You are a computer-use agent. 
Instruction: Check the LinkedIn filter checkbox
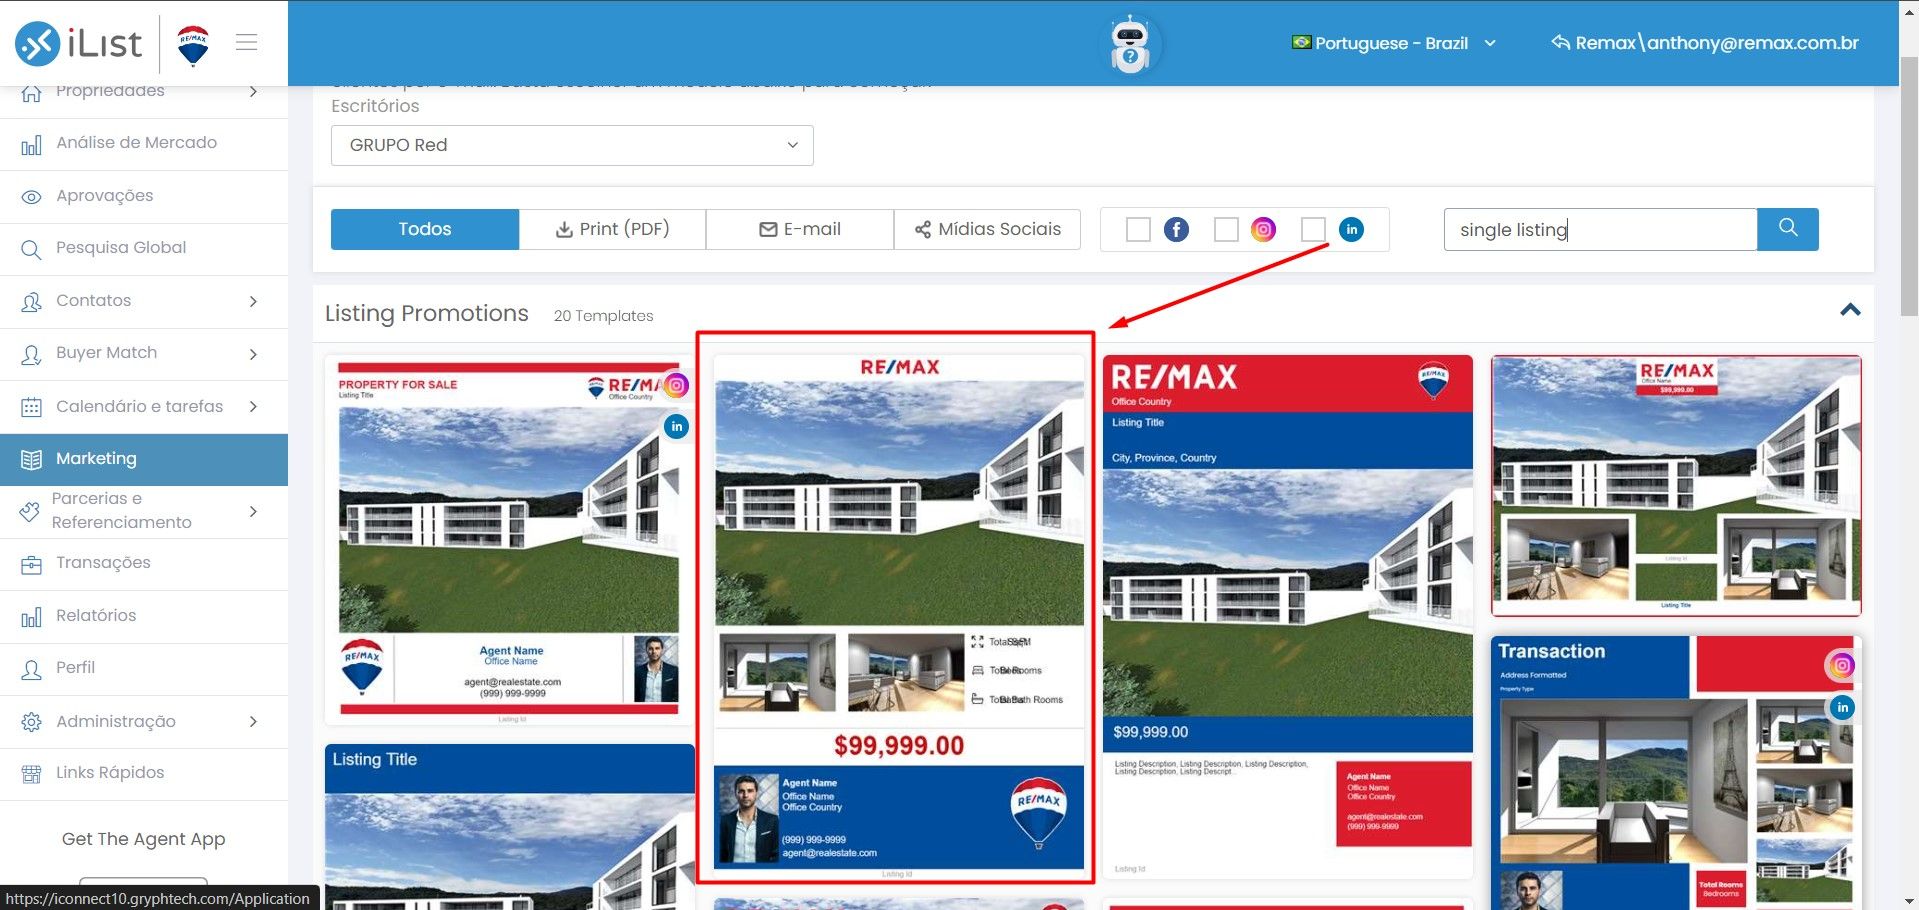pyautogui.click(x=1313, y=230)
